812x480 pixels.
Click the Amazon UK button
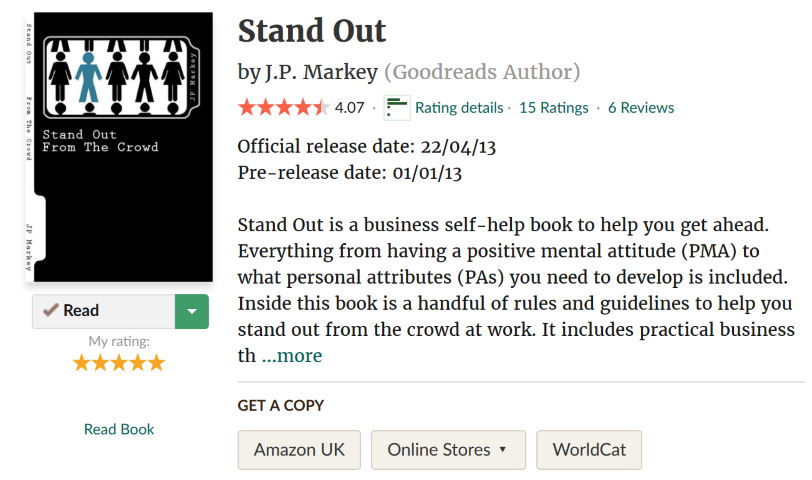coord(299,450)
